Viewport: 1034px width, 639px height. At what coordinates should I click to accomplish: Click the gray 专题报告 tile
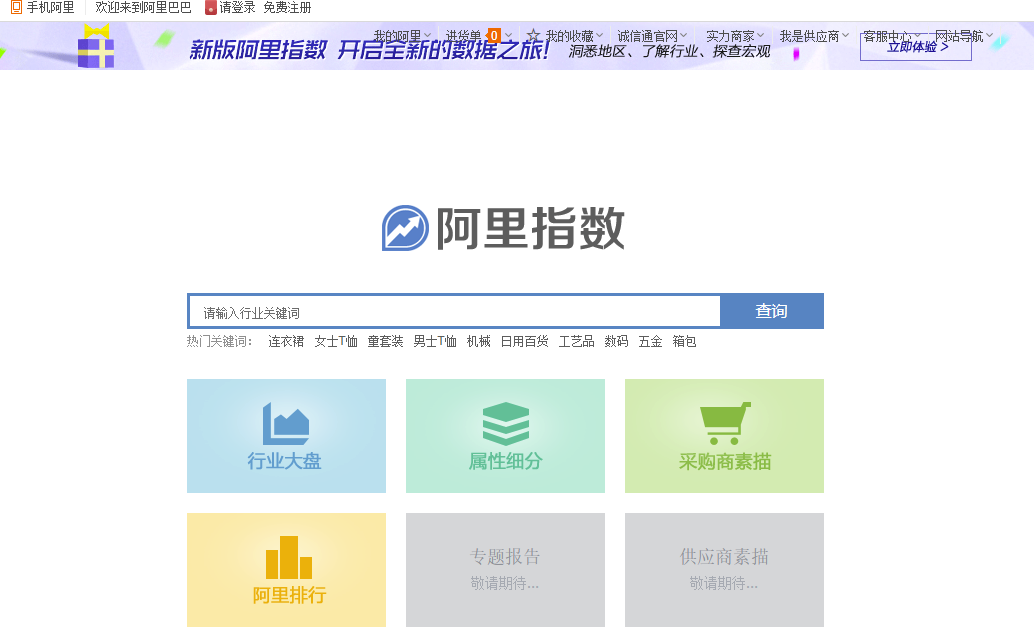pos(505,570)
